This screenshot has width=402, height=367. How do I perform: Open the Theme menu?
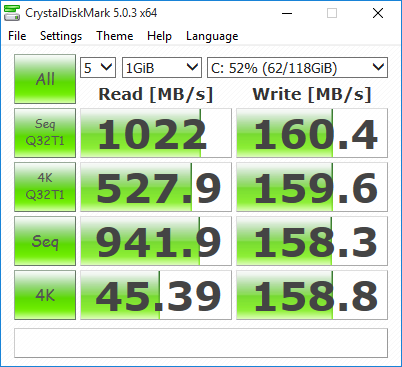[115, 36]
